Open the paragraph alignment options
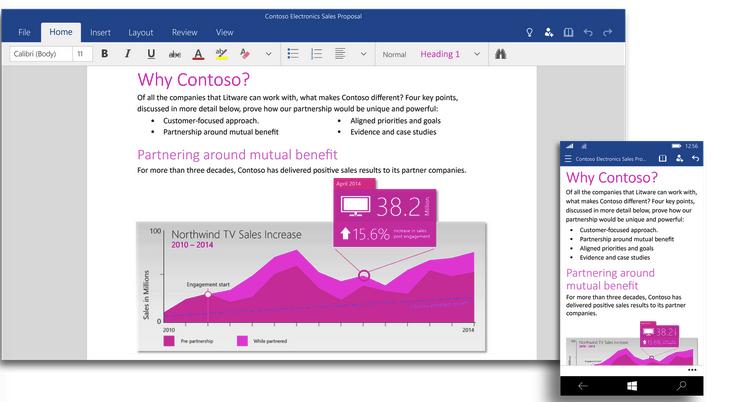The image size is (730, 402). [x=340, y=54]
